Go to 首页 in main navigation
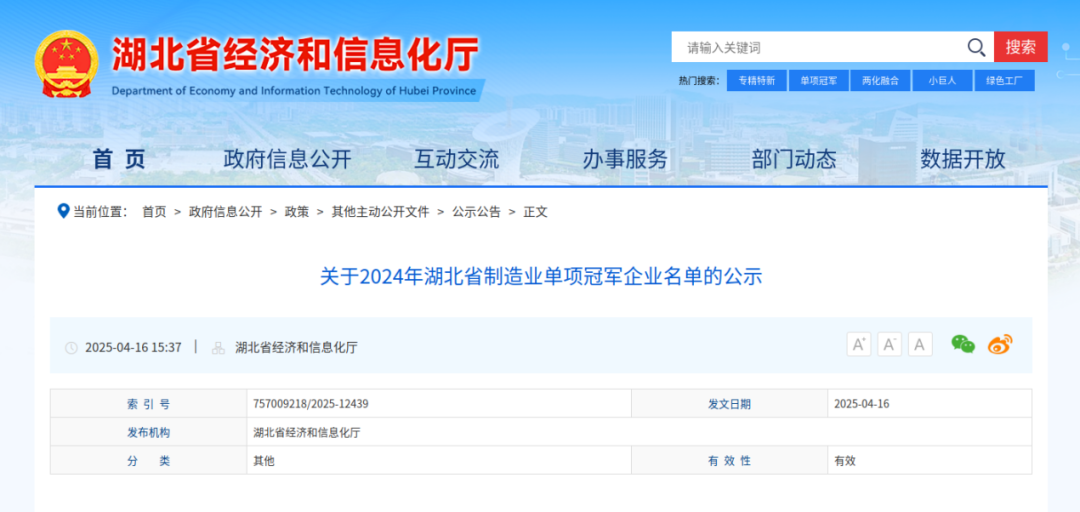The height and width of the screenshot is (512, 1080). click(119, 160)
